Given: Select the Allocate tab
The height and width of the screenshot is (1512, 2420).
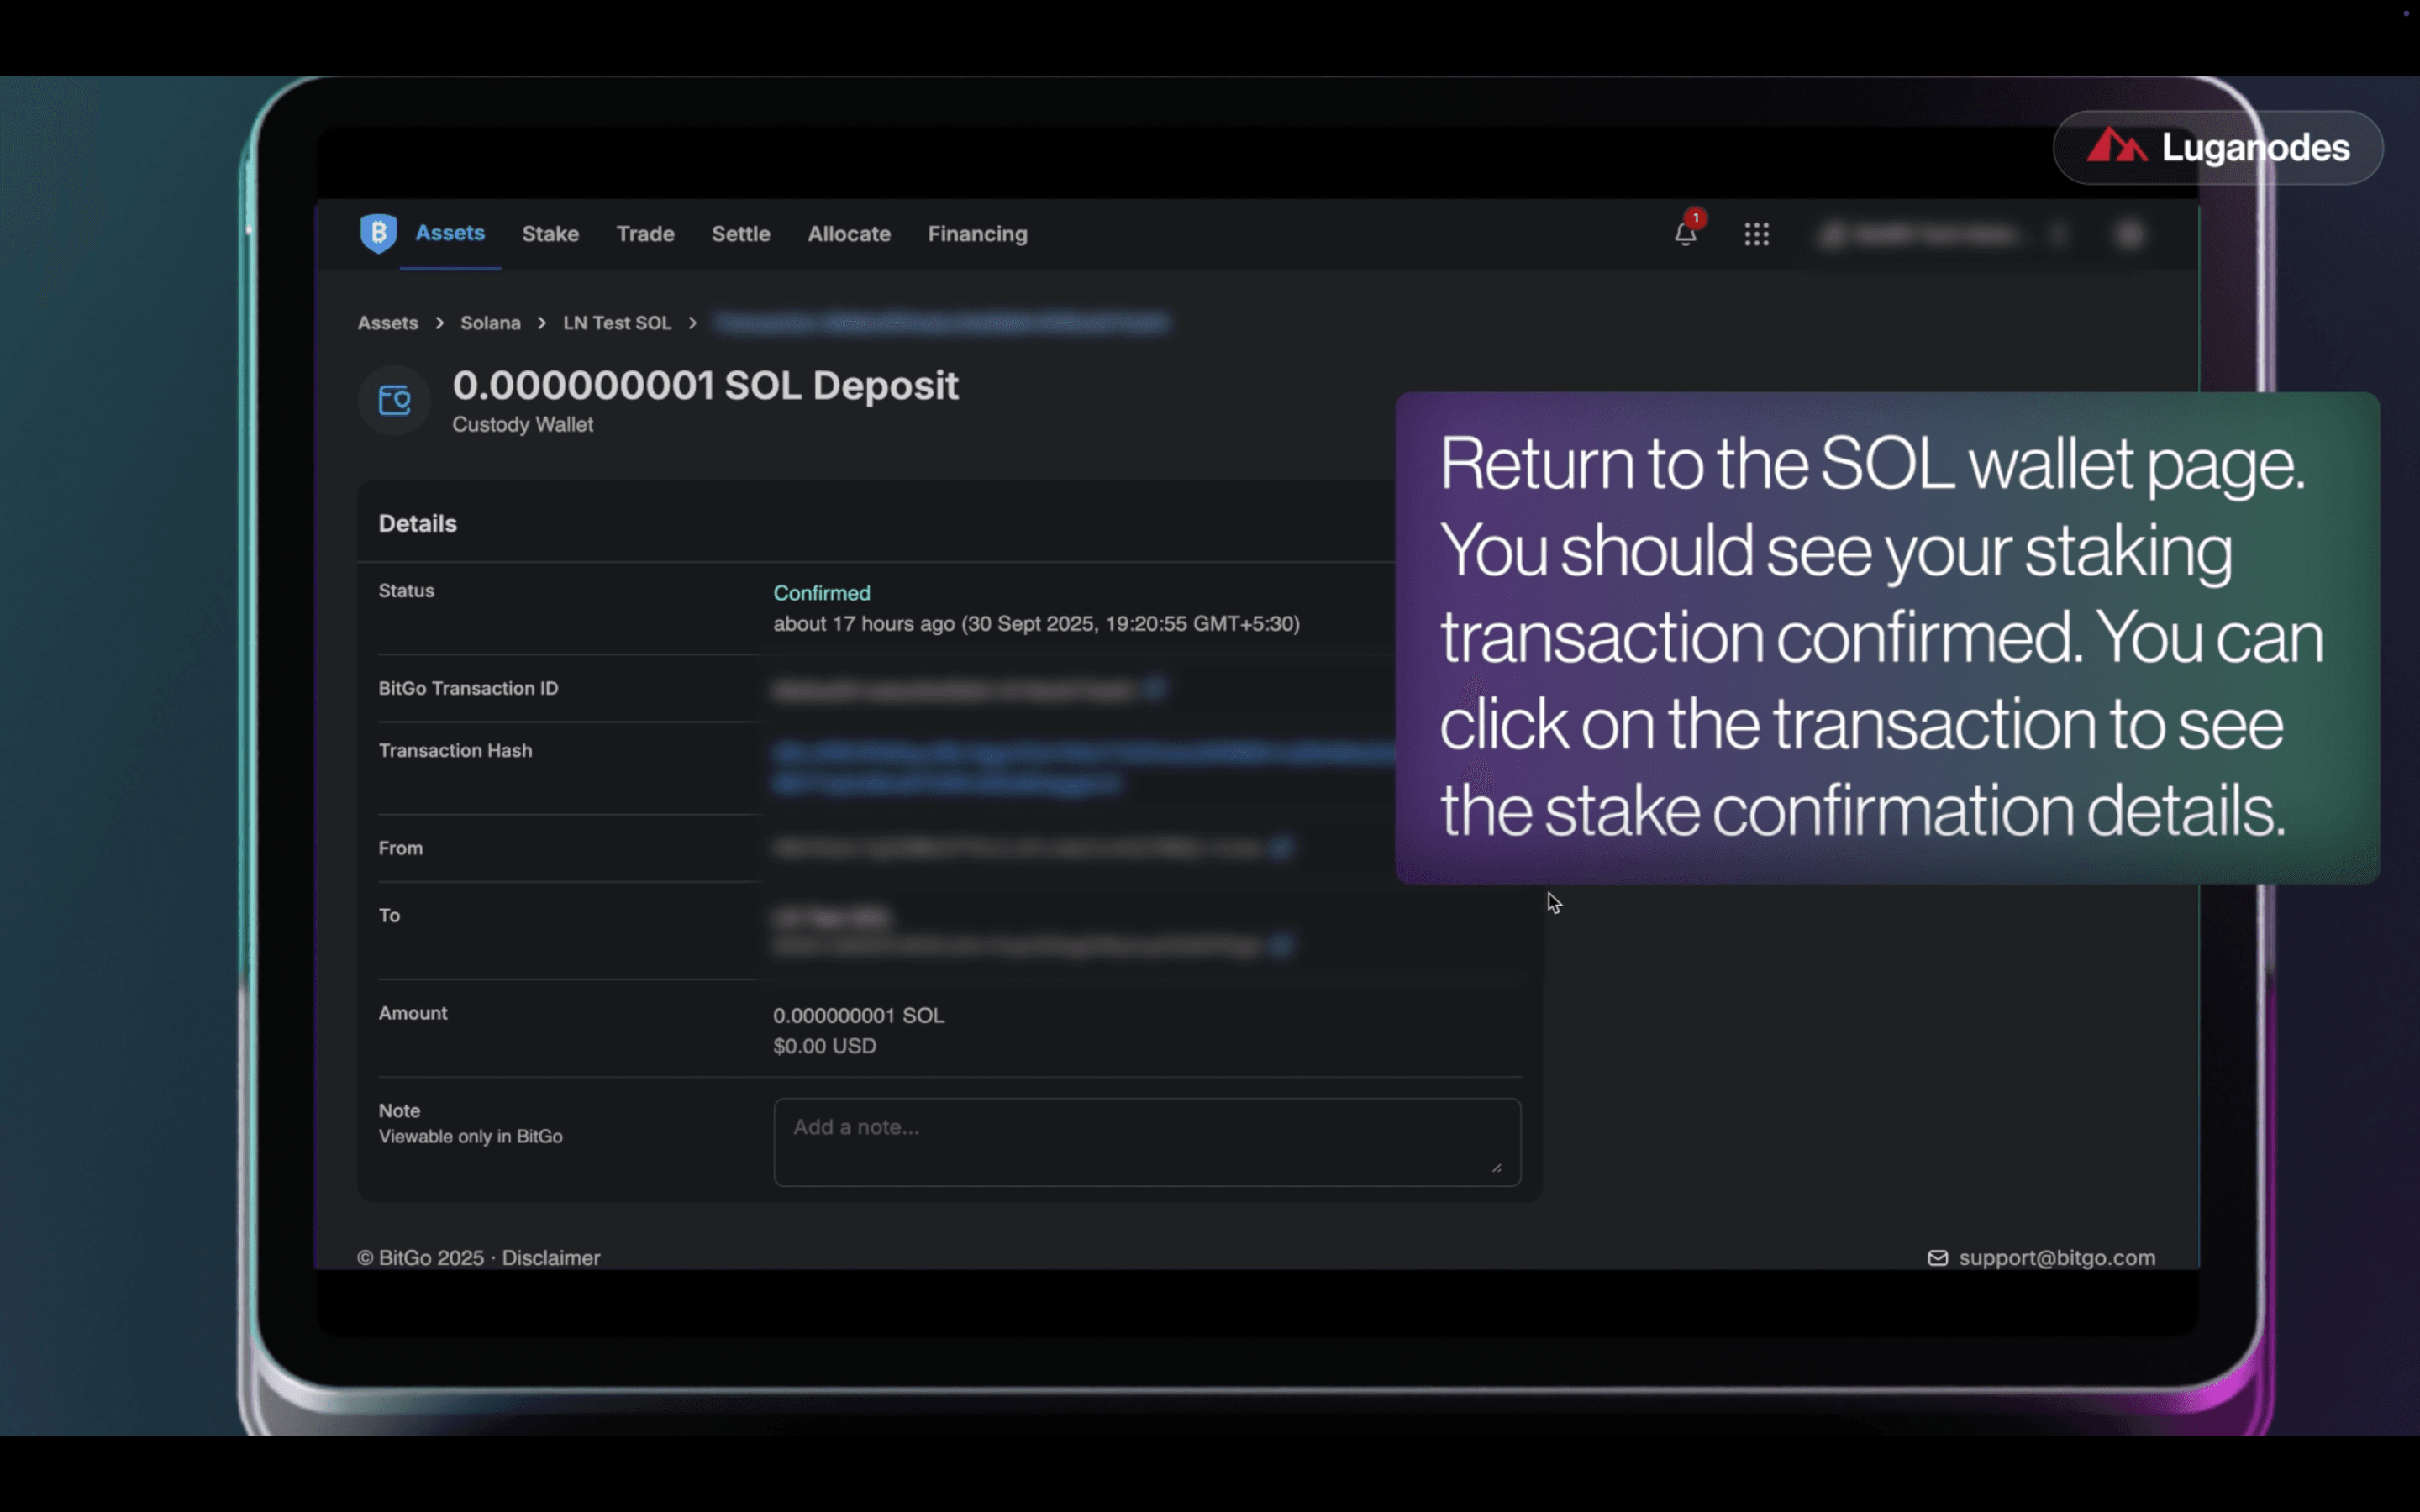Looking at the screenshot, I should coord(848,234).
